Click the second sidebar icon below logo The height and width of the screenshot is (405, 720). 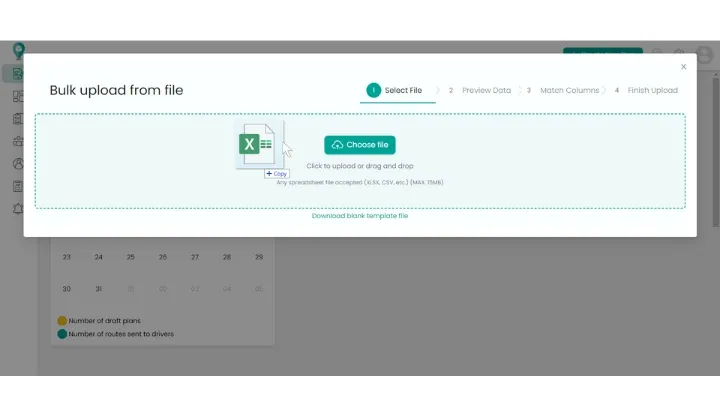pyautogui.click(x=17, y=97)
